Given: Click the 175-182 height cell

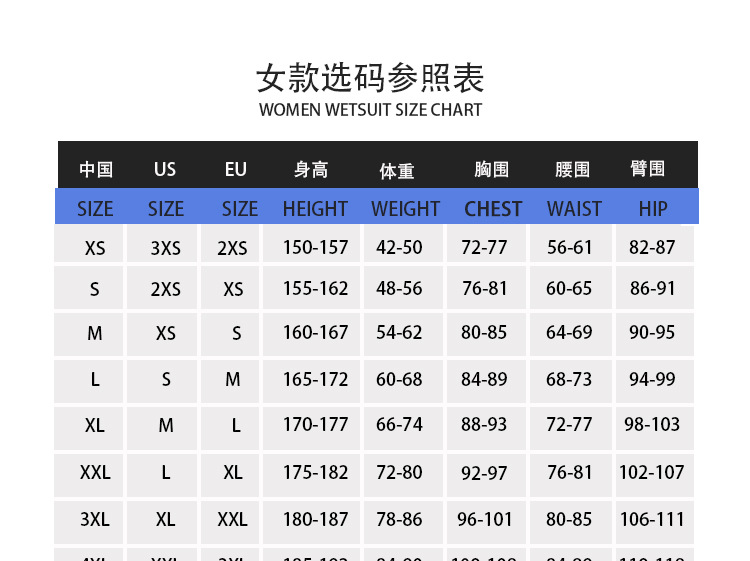Looking at the screenshot, I should [x=315, y=472].
